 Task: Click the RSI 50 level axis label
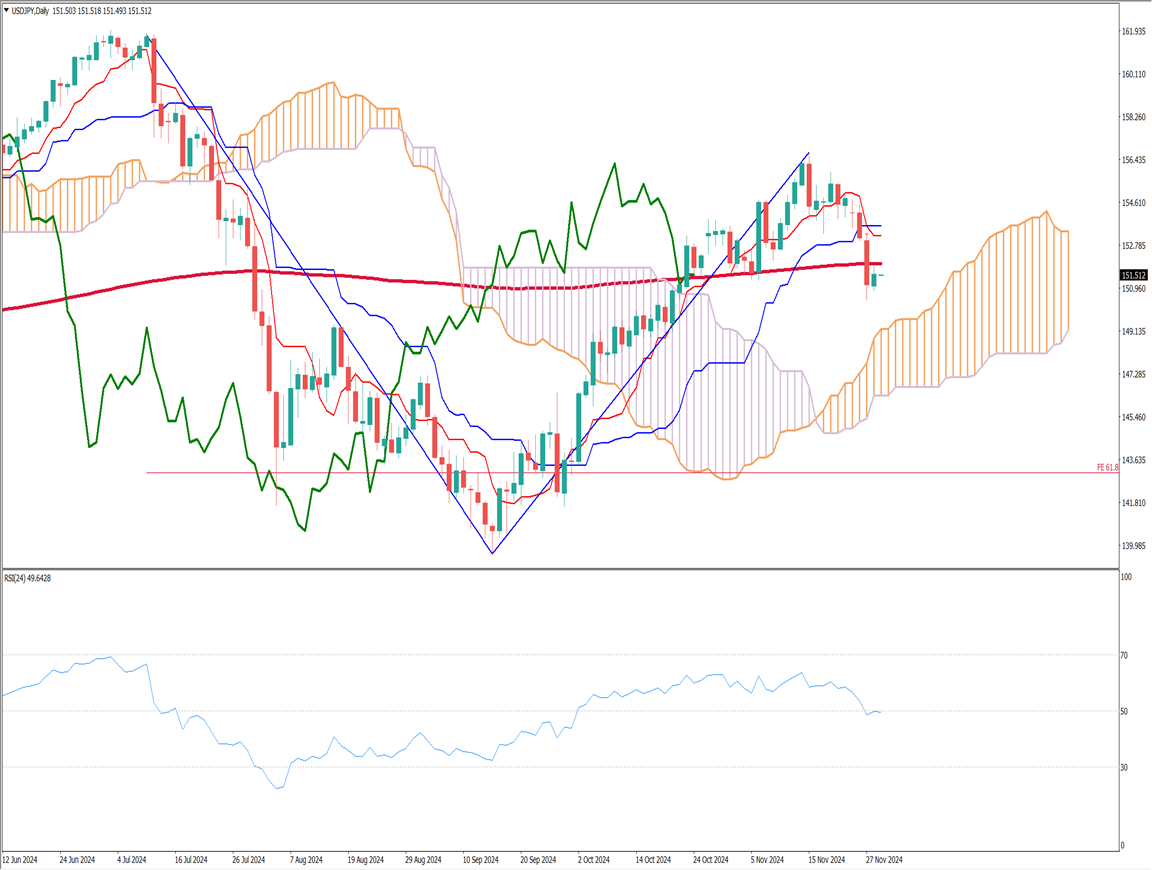tap(1126, 711)
